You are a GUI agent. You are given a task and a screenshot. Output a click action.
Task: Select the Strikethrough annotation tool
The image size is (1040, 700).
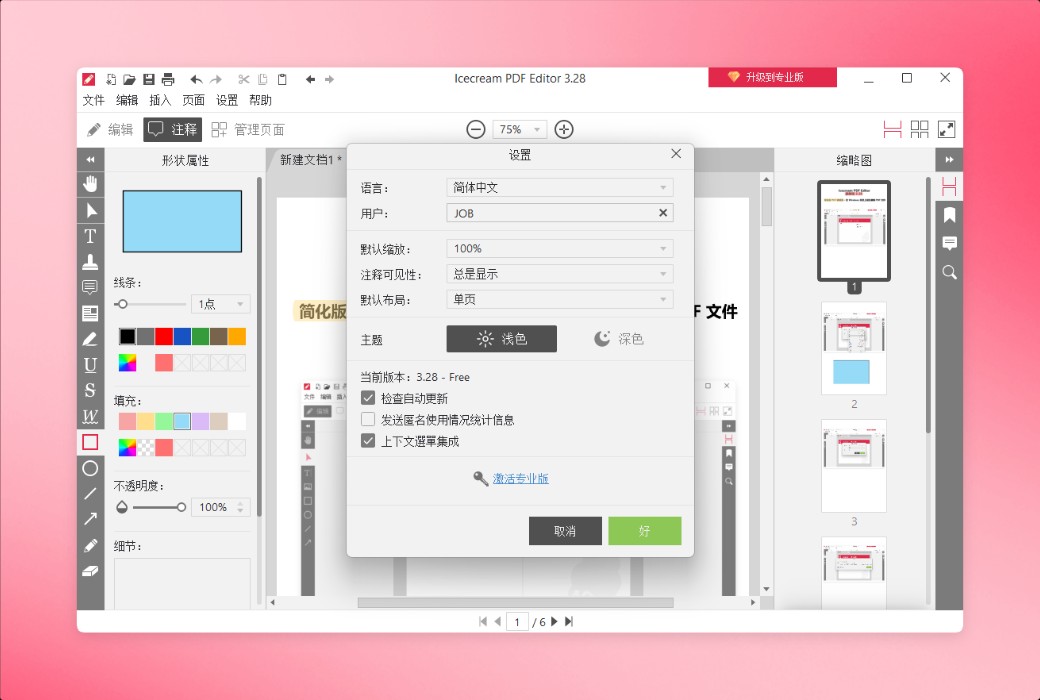coord(90,390)
